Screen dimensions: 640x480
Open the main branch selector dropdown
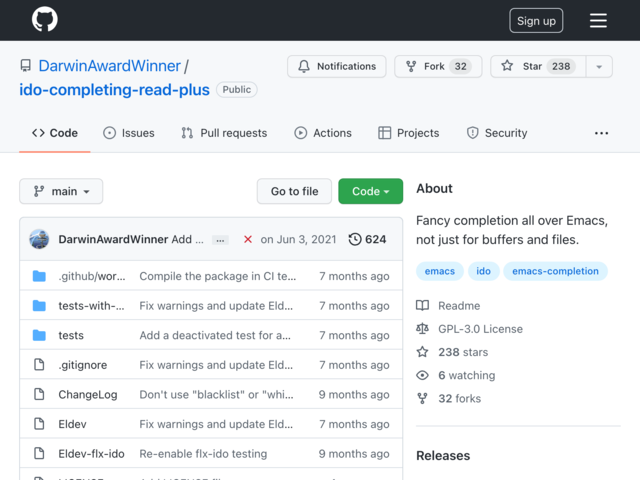61,191
